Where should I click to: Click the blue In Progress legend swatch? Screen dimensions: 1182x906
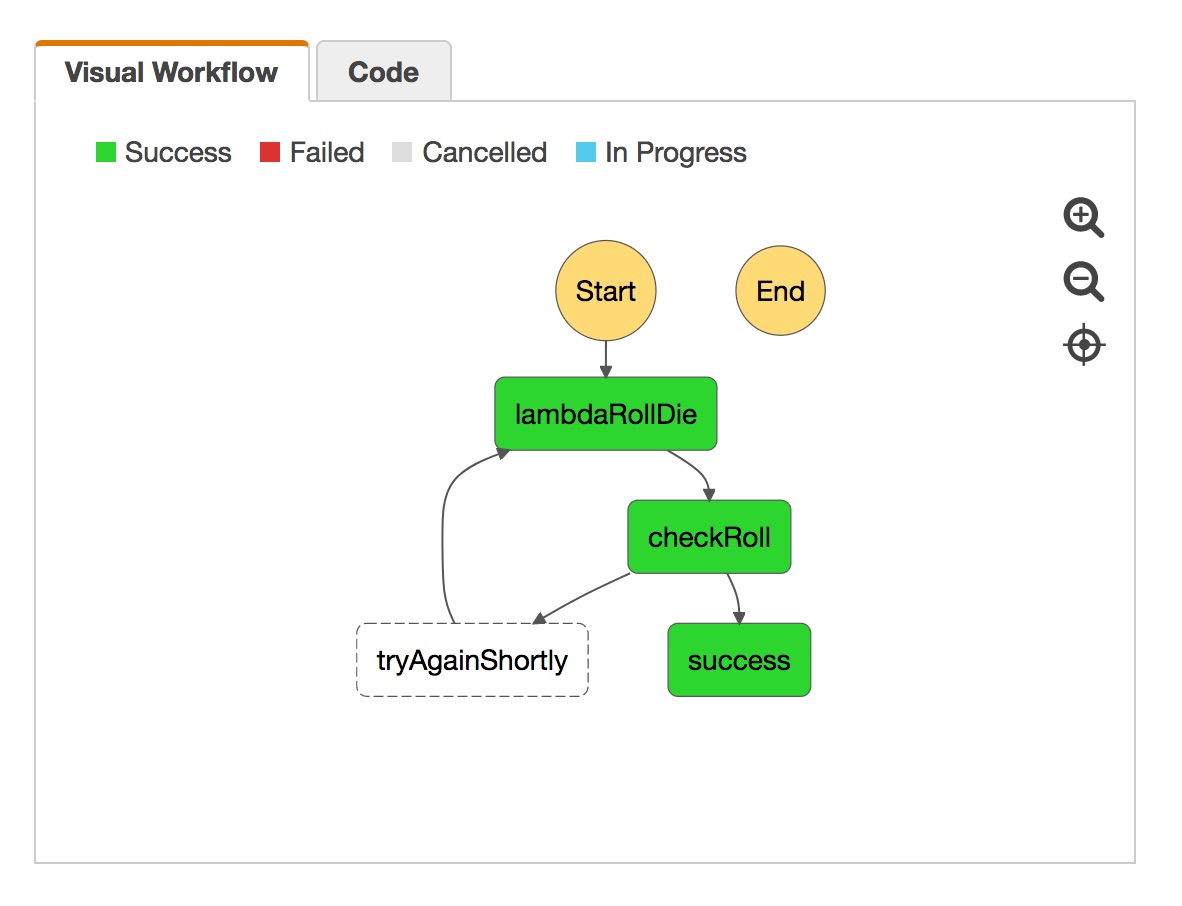586,153
